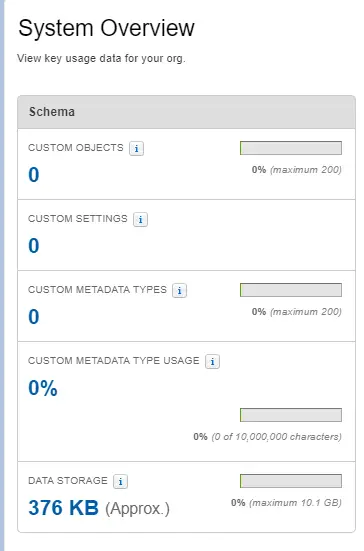Open the Custom Metadata Types count 0

(34, 317)
